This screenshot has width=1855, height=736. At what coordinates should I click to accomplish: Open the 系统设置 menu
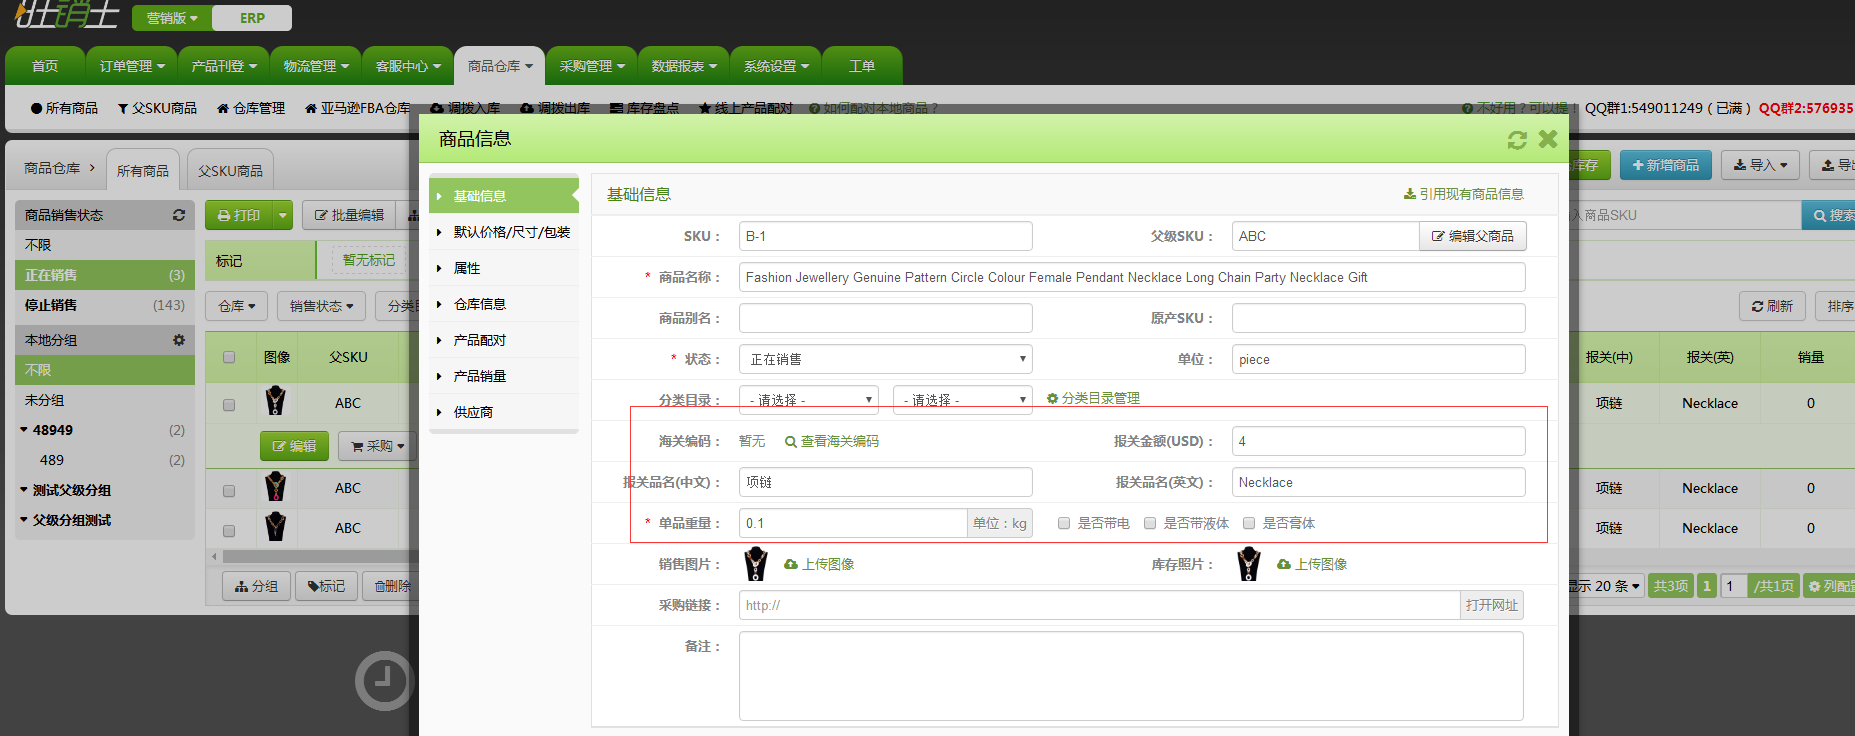click(776, 66)
